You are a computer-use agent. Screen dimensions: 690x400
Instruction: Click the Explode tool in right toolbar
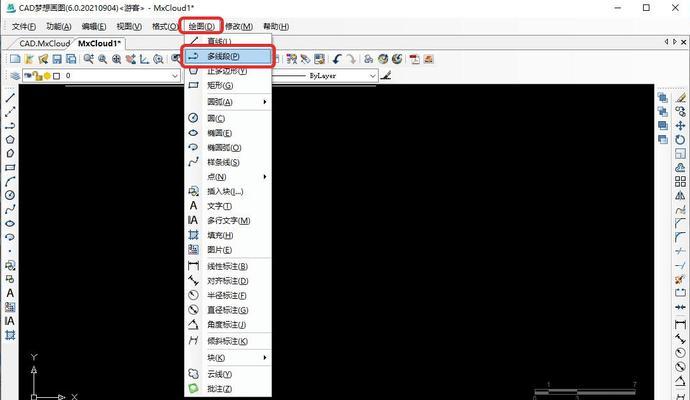(680, 279)
